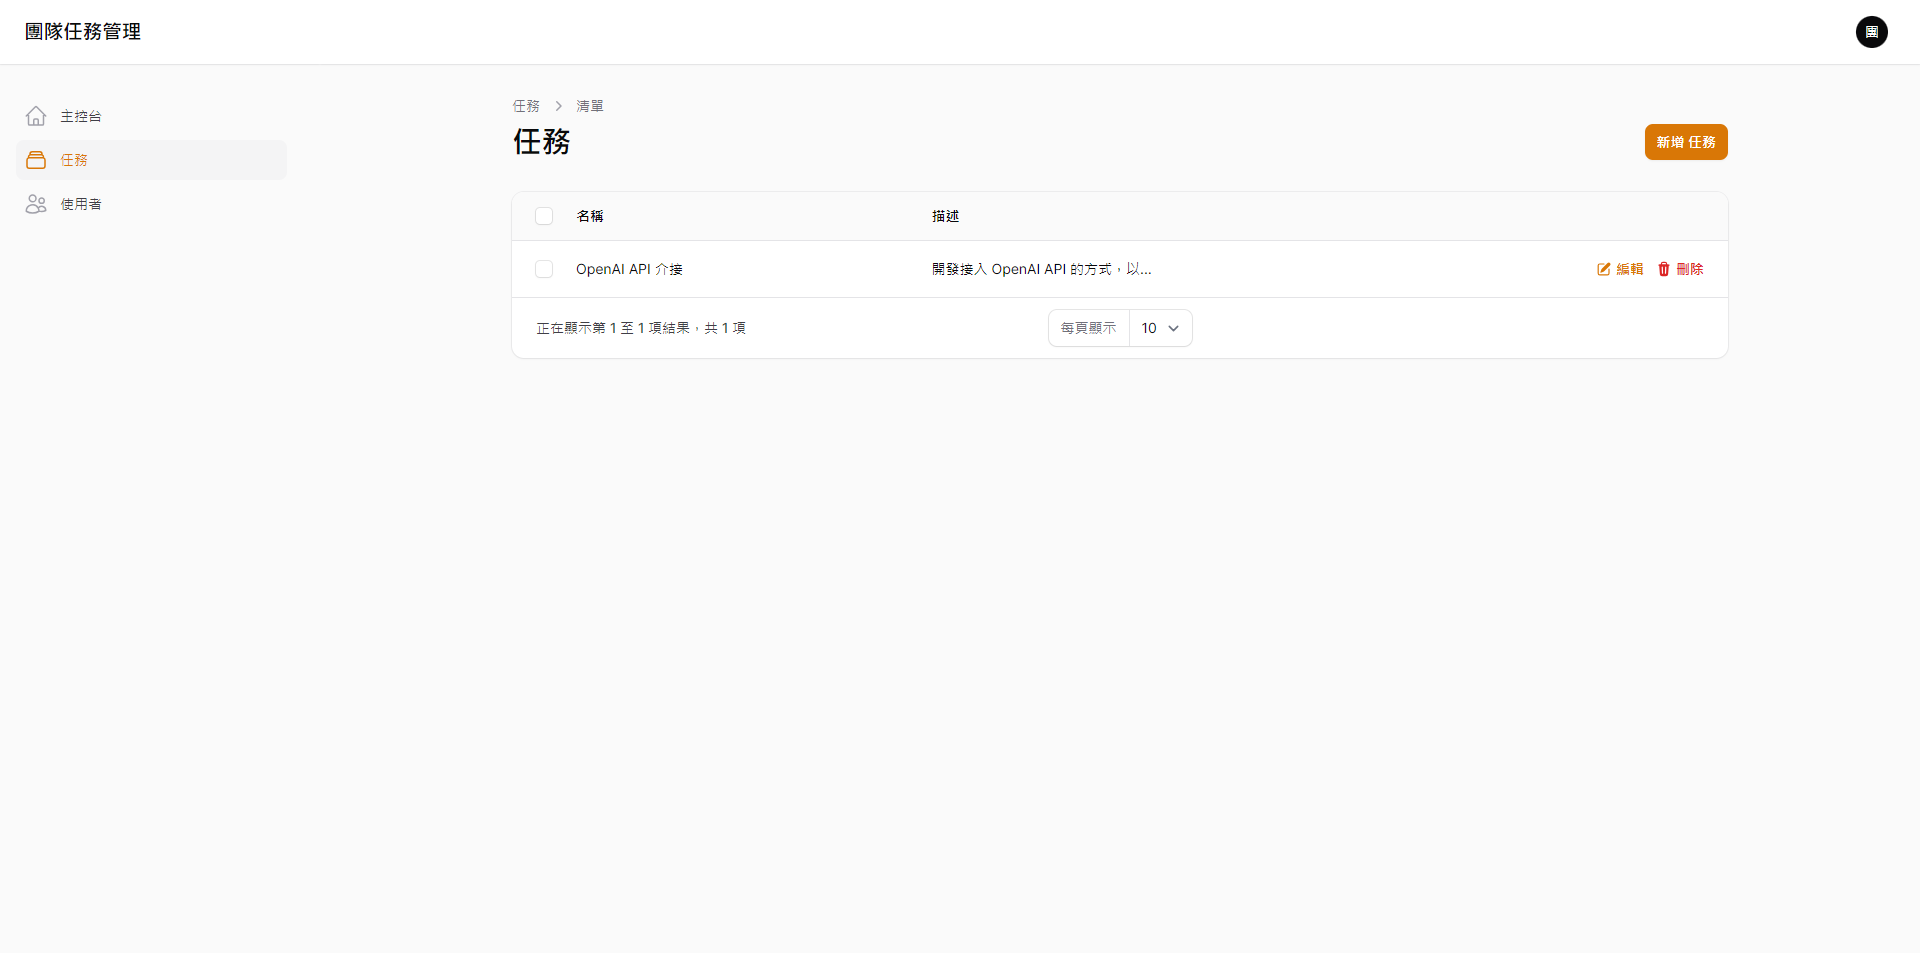Viewport: 1920px width, 953px height.
Task: Click the pagination summary 正在顯示第 1 至 1 項結果
Action: [x=641, y=328]
